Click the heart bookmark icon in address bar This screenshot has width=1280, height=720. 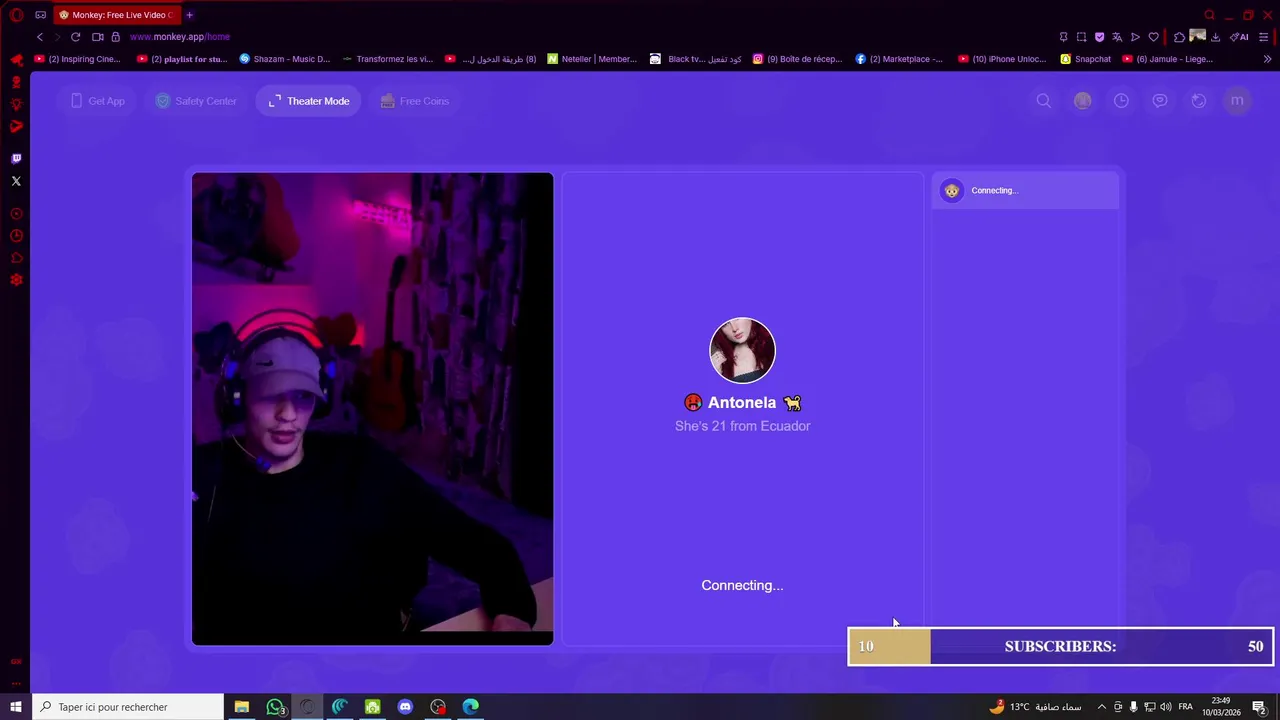click(1153, 37)
